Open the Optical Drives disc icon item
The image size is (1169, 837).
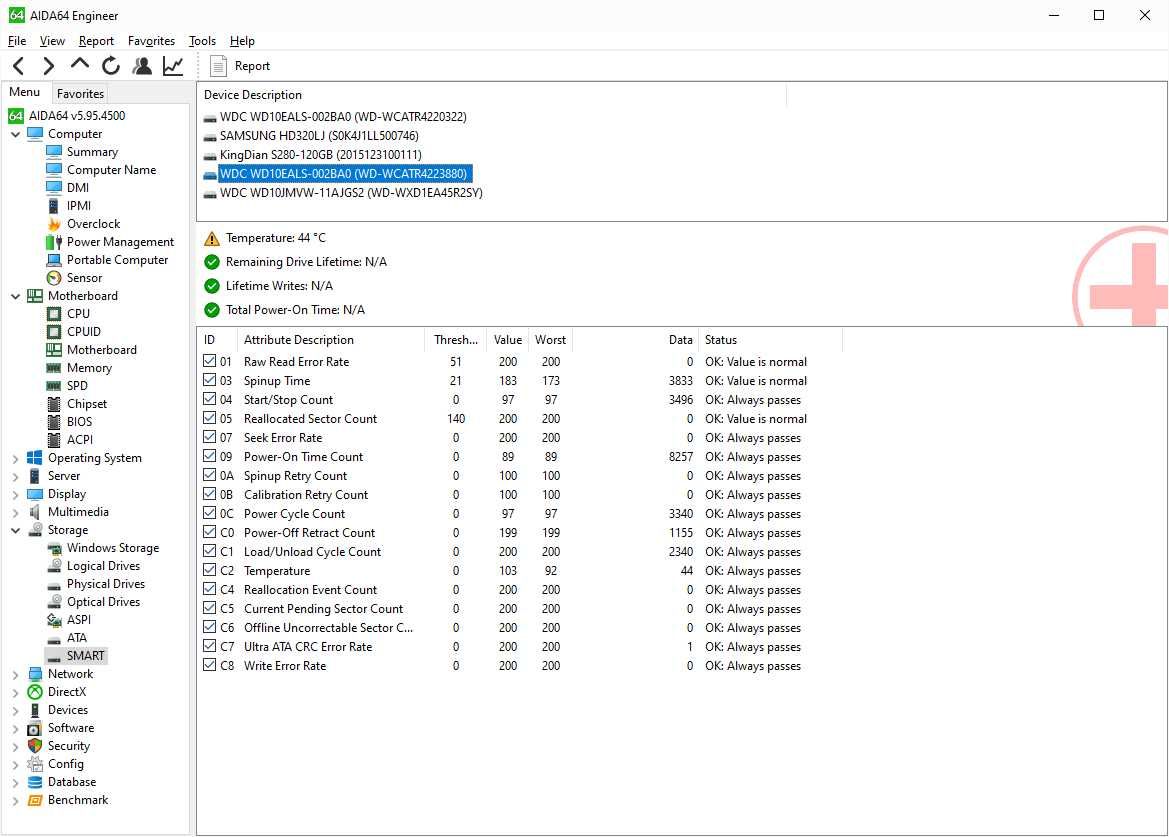54,601
